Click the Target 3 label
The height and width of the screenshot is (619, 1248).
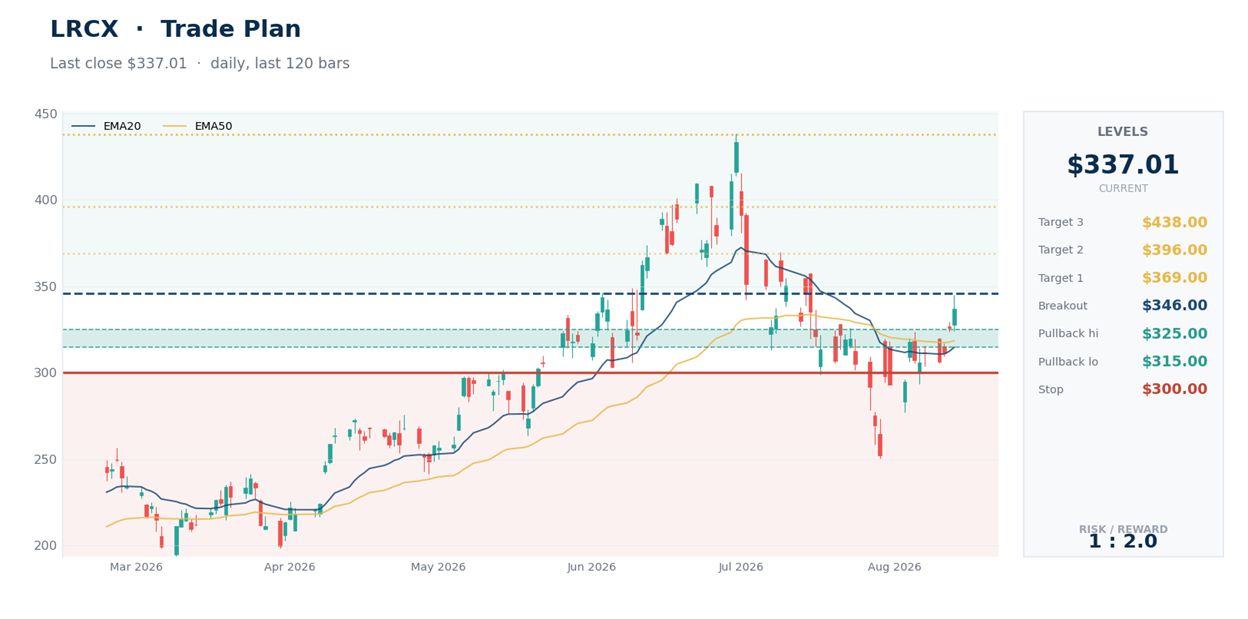[1061, 223]
